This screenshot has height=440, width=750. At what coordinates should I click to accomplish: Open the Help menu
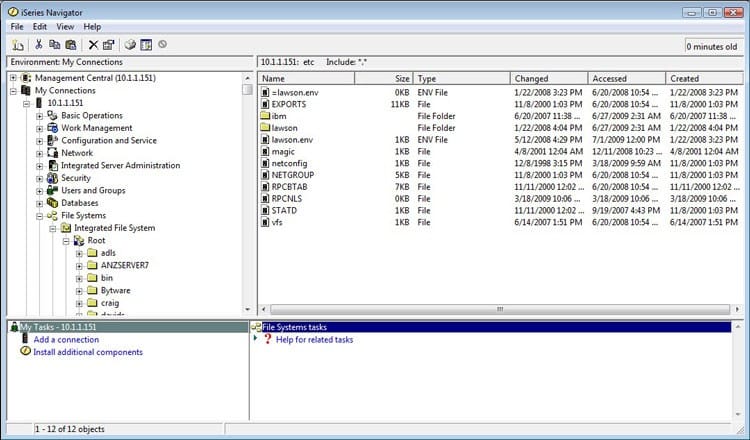[92, 27]
